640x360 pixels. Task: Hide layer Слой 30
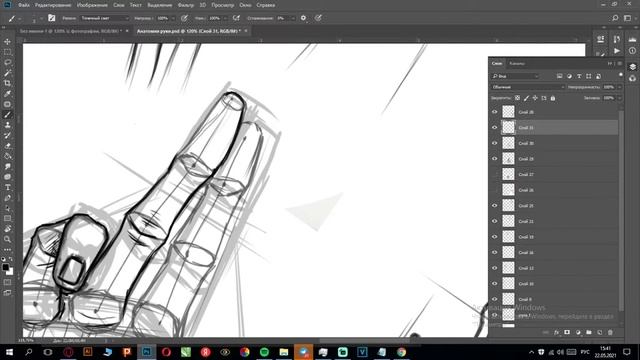[x=495, y=143]
